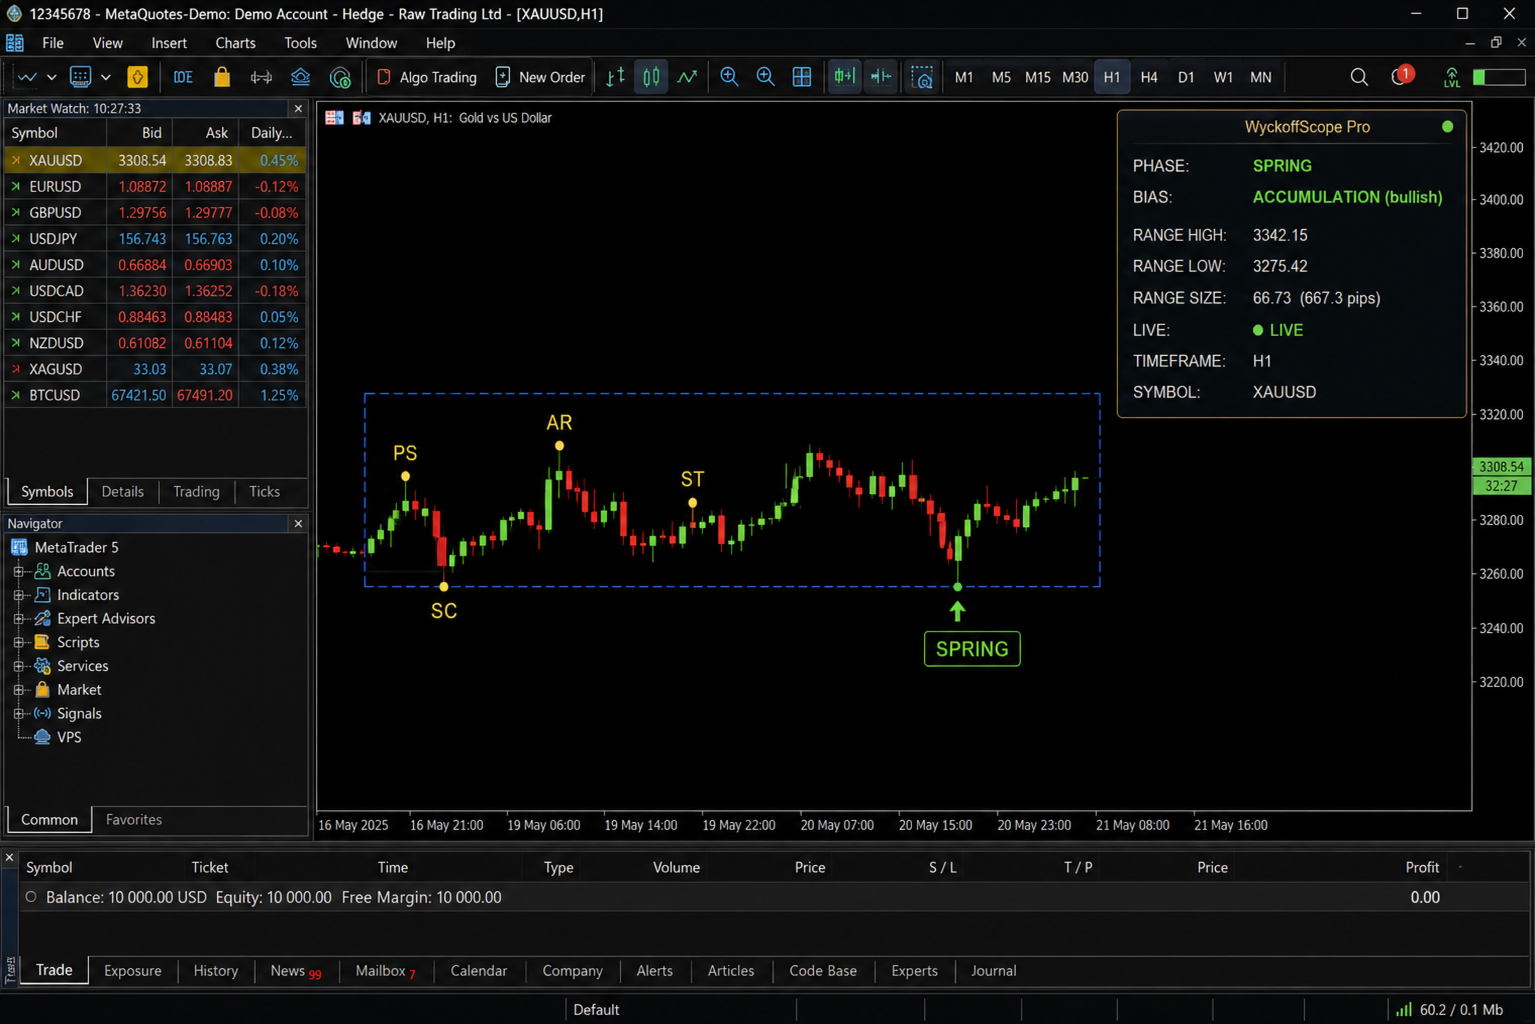Click the Default profile in status bar
1535x1024 pixels.
596,1010
